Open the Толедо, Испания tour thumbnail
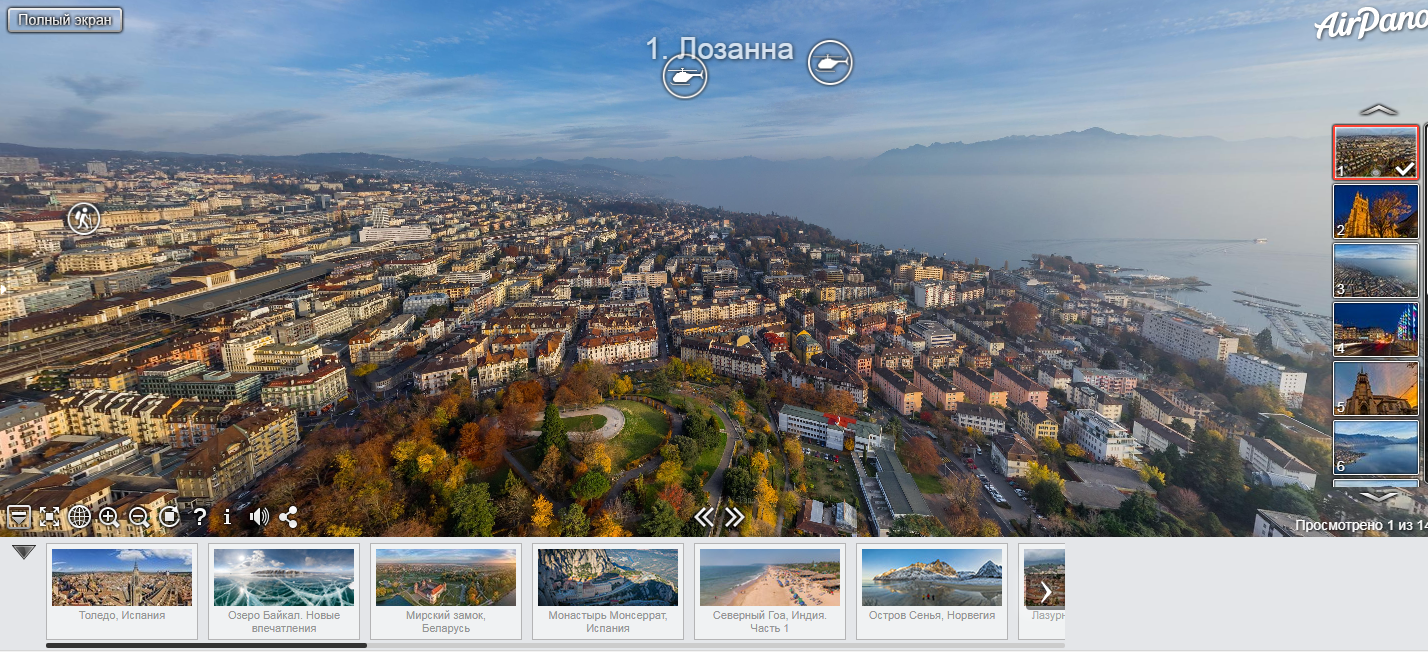This screenshot has height=652, width=1428. coord(122,577)
